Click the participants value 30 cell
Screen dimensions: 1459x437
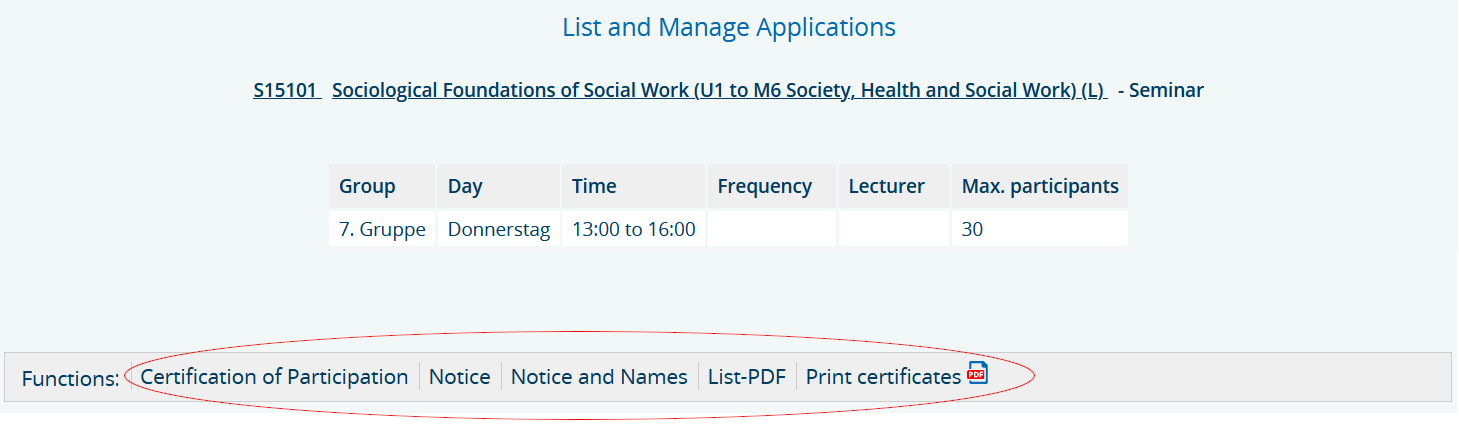pyautogui.click(x=1040, y=229)
